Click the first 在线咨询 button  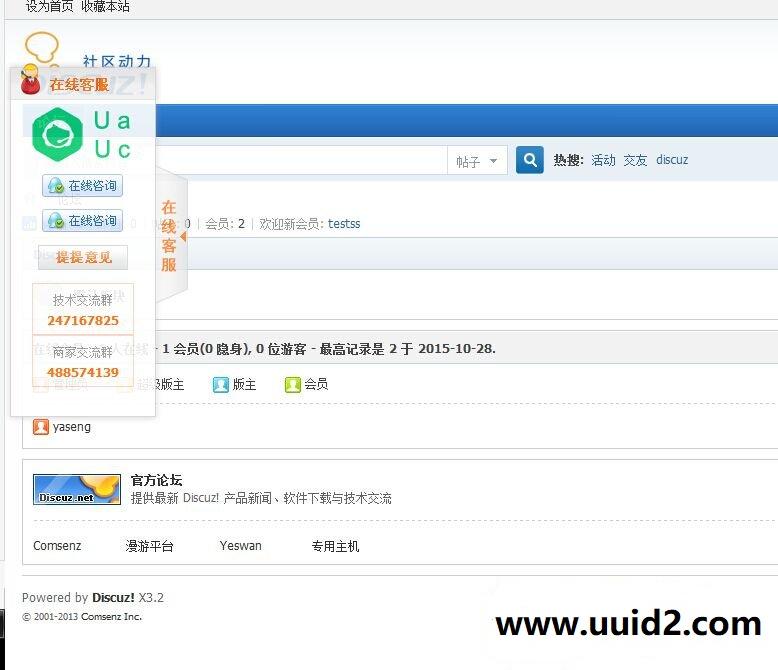82,186
